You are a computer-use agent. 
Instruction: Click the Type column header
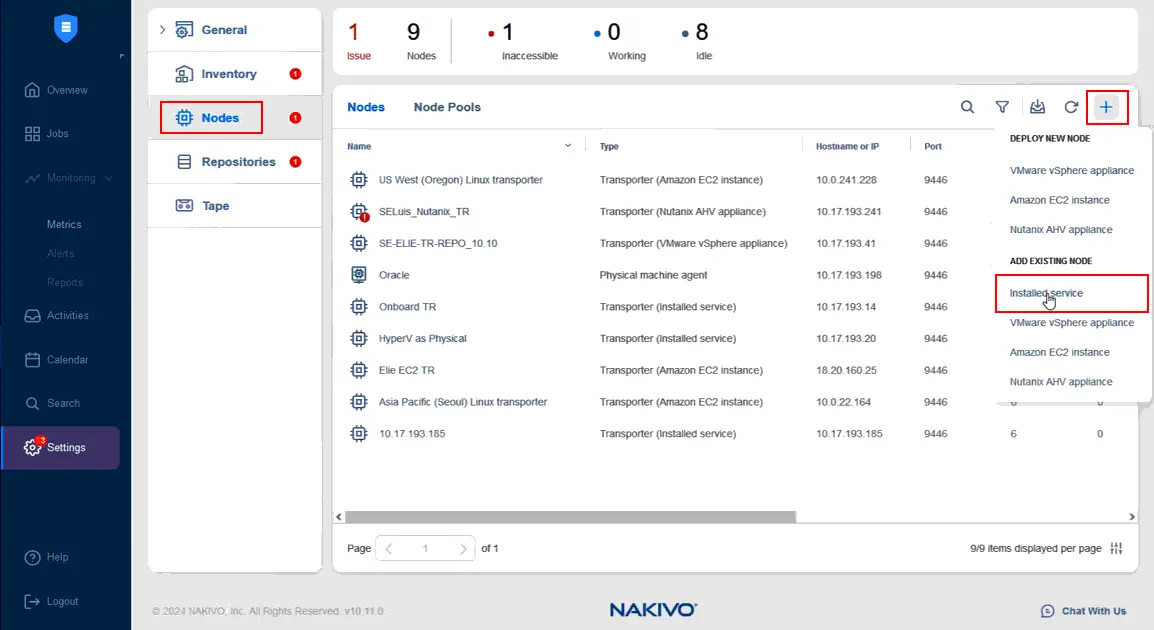point(609,146)
